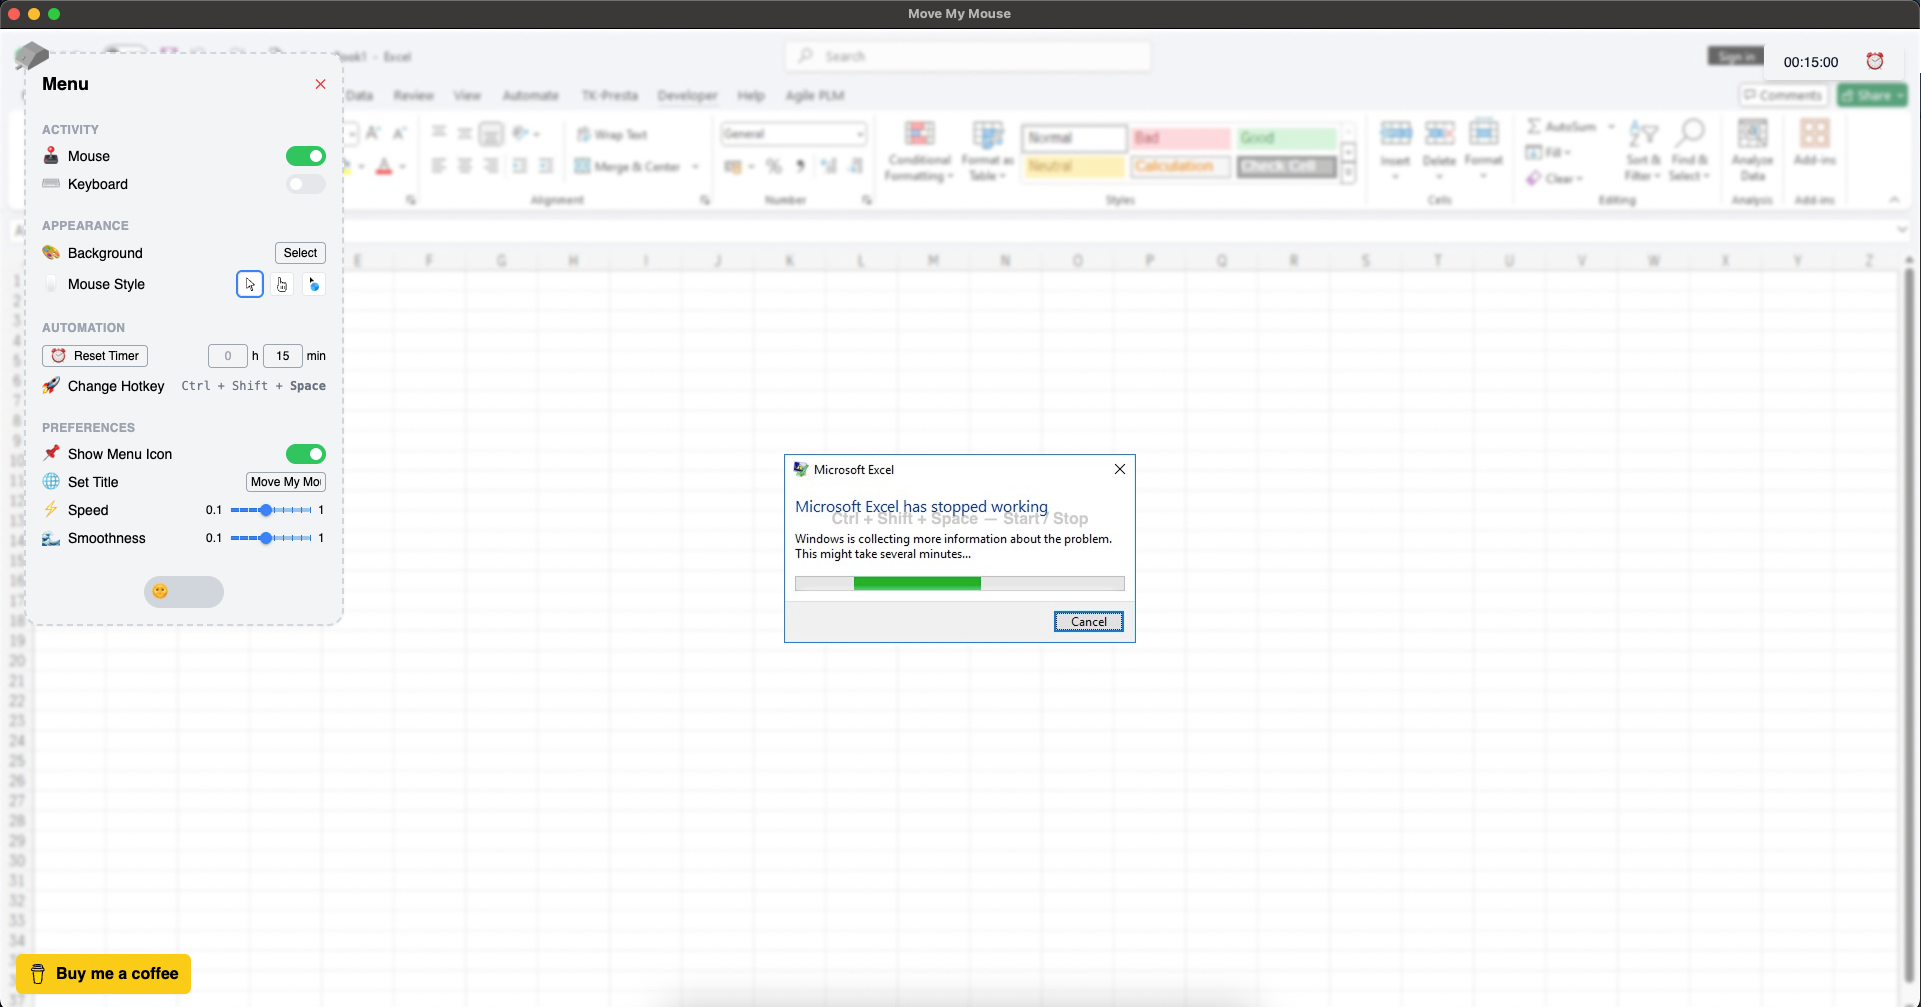Viewport: 1921px width, 1007px height.
Task: Click the Wrap Text button
Action: point(612,135)
